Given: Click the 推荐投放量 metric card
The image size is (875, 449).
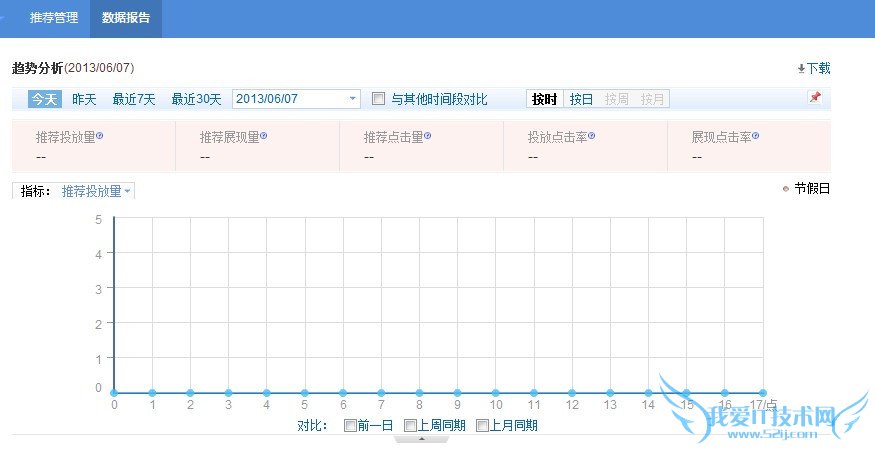Looking at the screenshot, I should 94,146.
